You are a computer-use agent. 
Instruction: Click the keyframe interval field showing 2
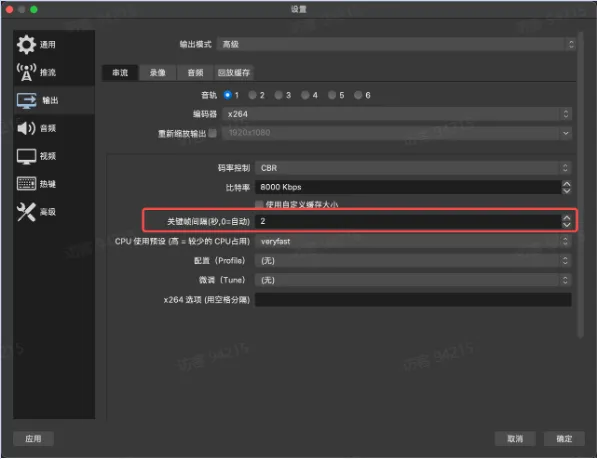[x=408, y=221]
